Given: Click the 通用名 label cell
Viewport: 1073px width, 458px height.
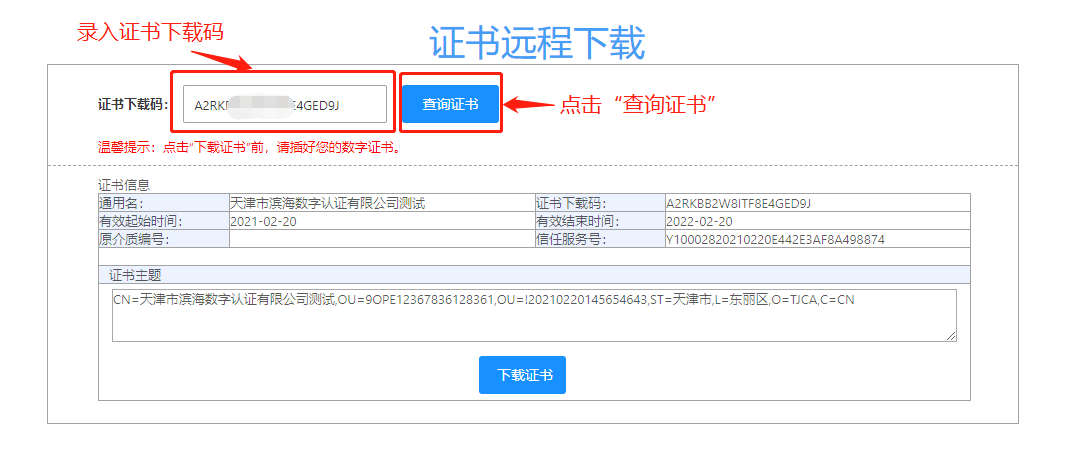Looking at the screenshot, I should 164,203.
